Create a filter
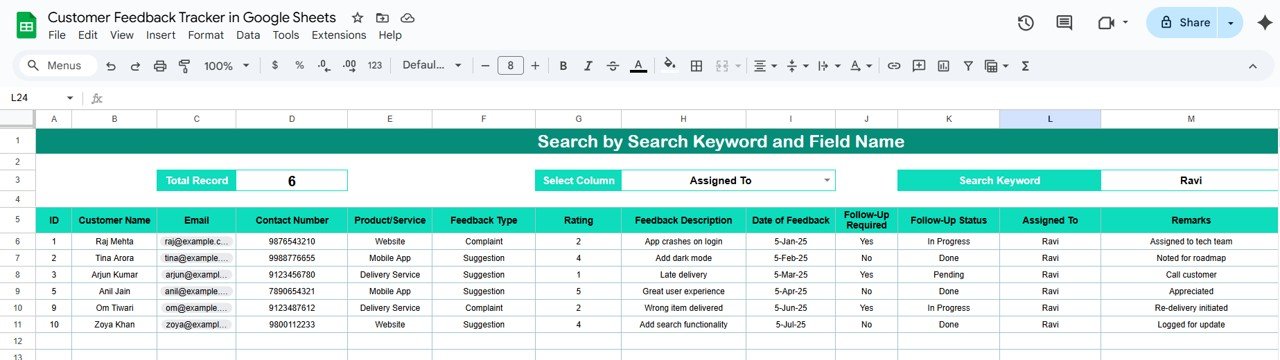1280x360 pixels. (968, 66)
